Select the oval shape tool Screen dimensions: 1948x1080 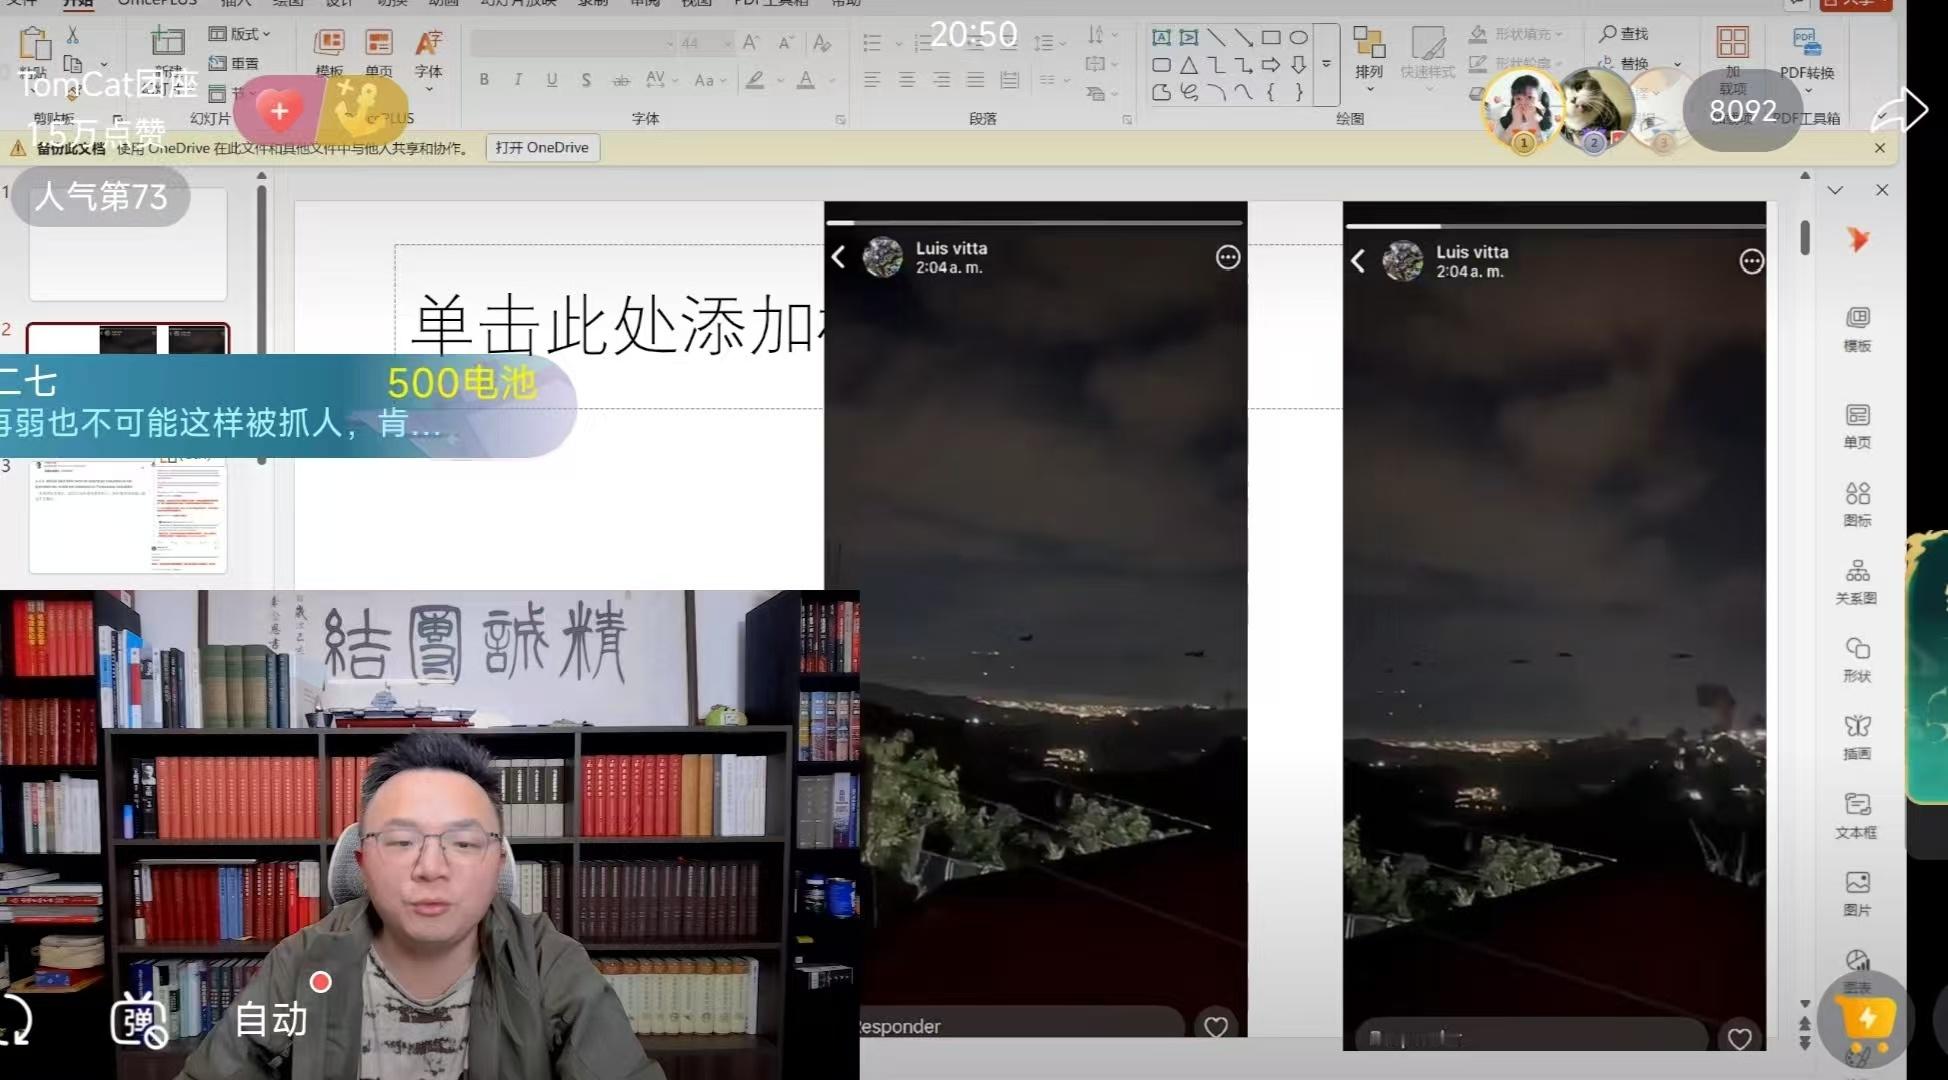pyautogui.click(x=1298, y=38)
